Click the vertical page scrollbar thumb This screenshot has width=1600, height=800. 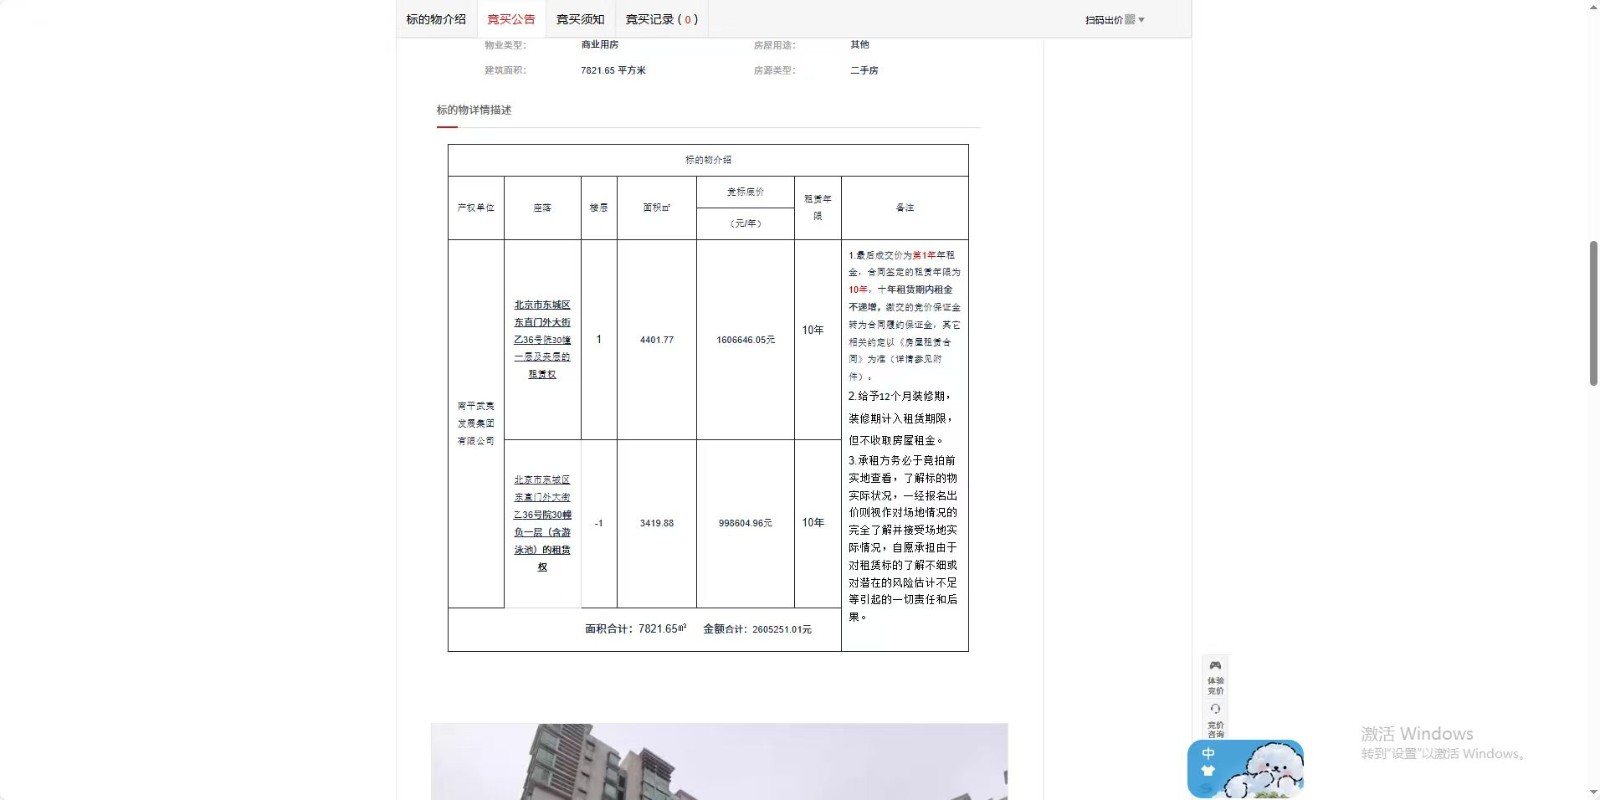click(1593, 312)
